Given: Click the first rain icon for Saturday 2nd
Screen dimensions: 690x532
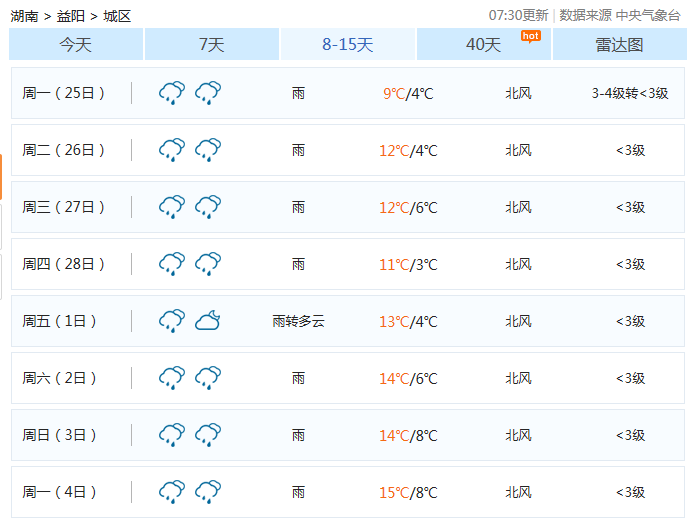Looking at the screenshot, I should [172, 378].
